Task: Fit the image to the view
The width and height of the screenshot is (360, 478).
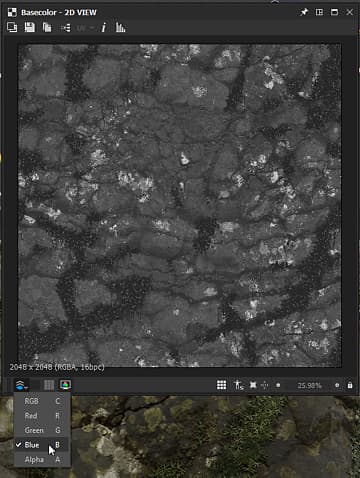Action: tap(253, 385)
